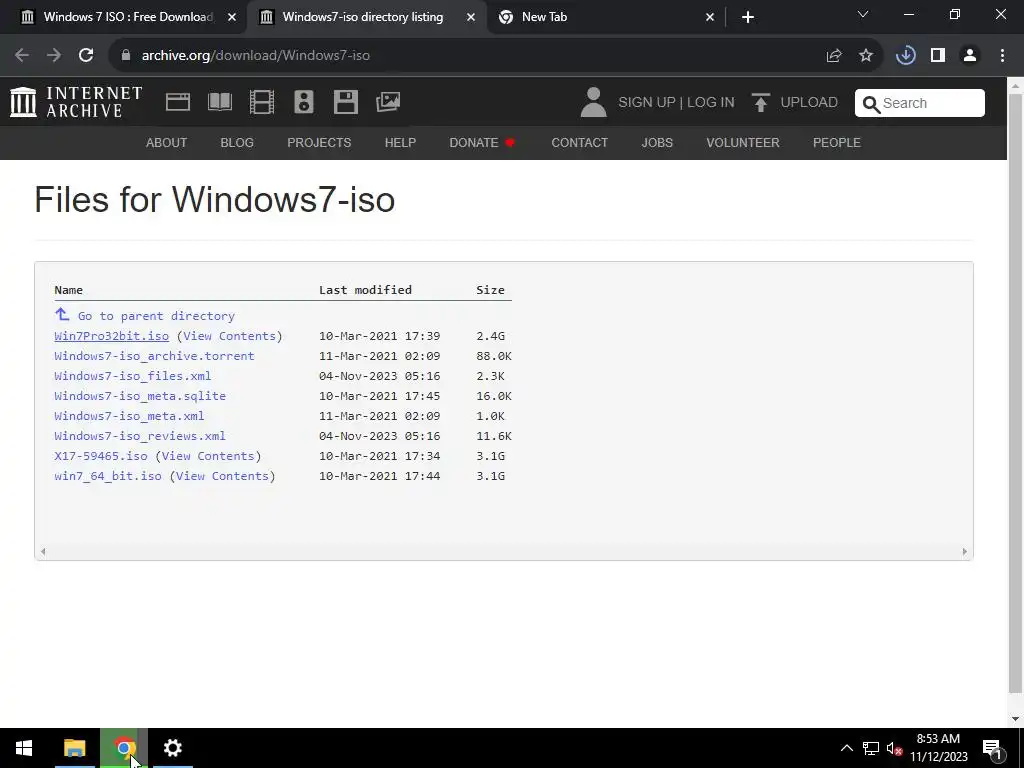Open new tab with plus button
The height and width of the screenshot is (768, 1024).
(x=748, y=17)
